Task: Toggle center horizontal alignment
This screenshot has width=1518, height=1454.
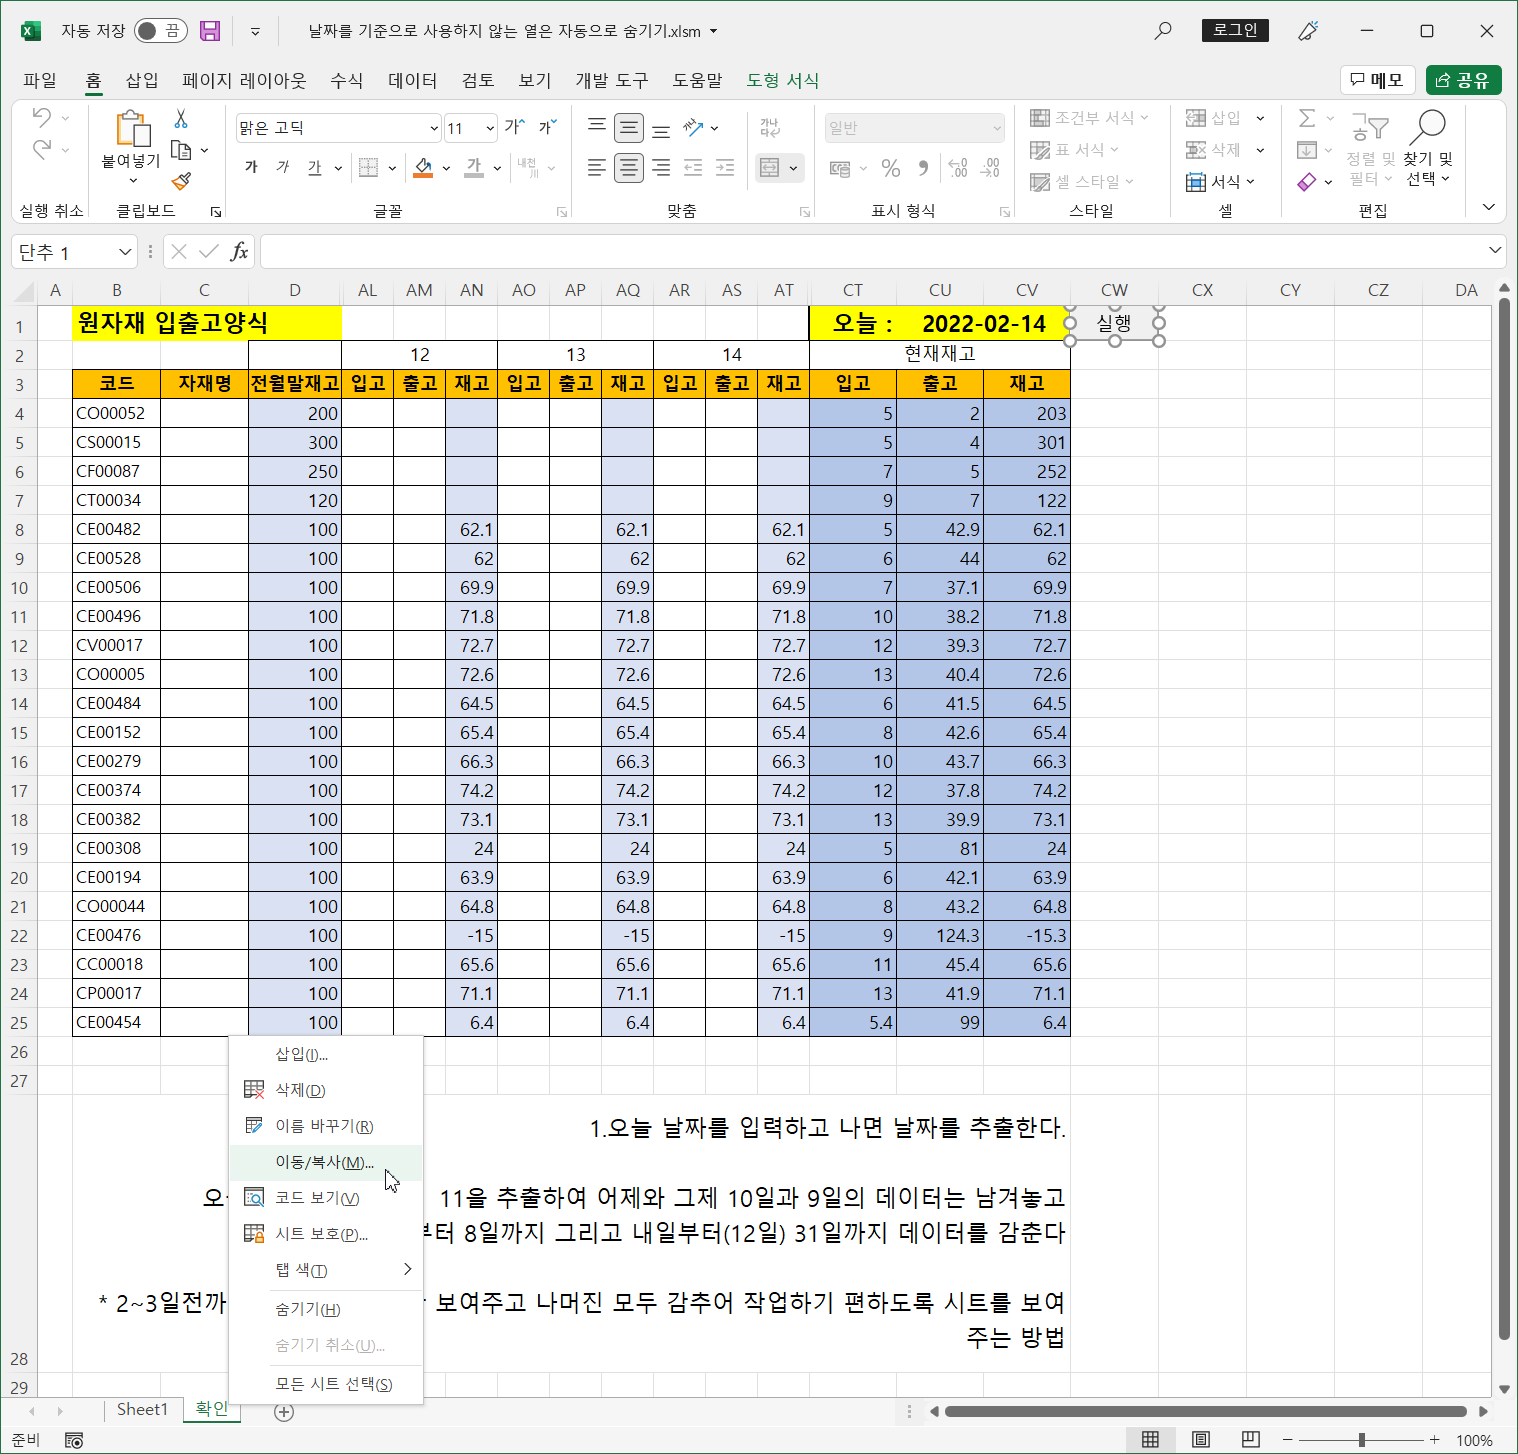Action: point(629,167)
